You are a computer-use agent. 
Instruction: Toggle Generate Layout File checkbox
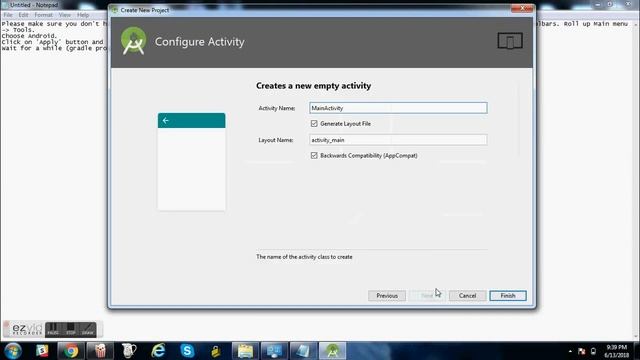(x=314, y=123)
